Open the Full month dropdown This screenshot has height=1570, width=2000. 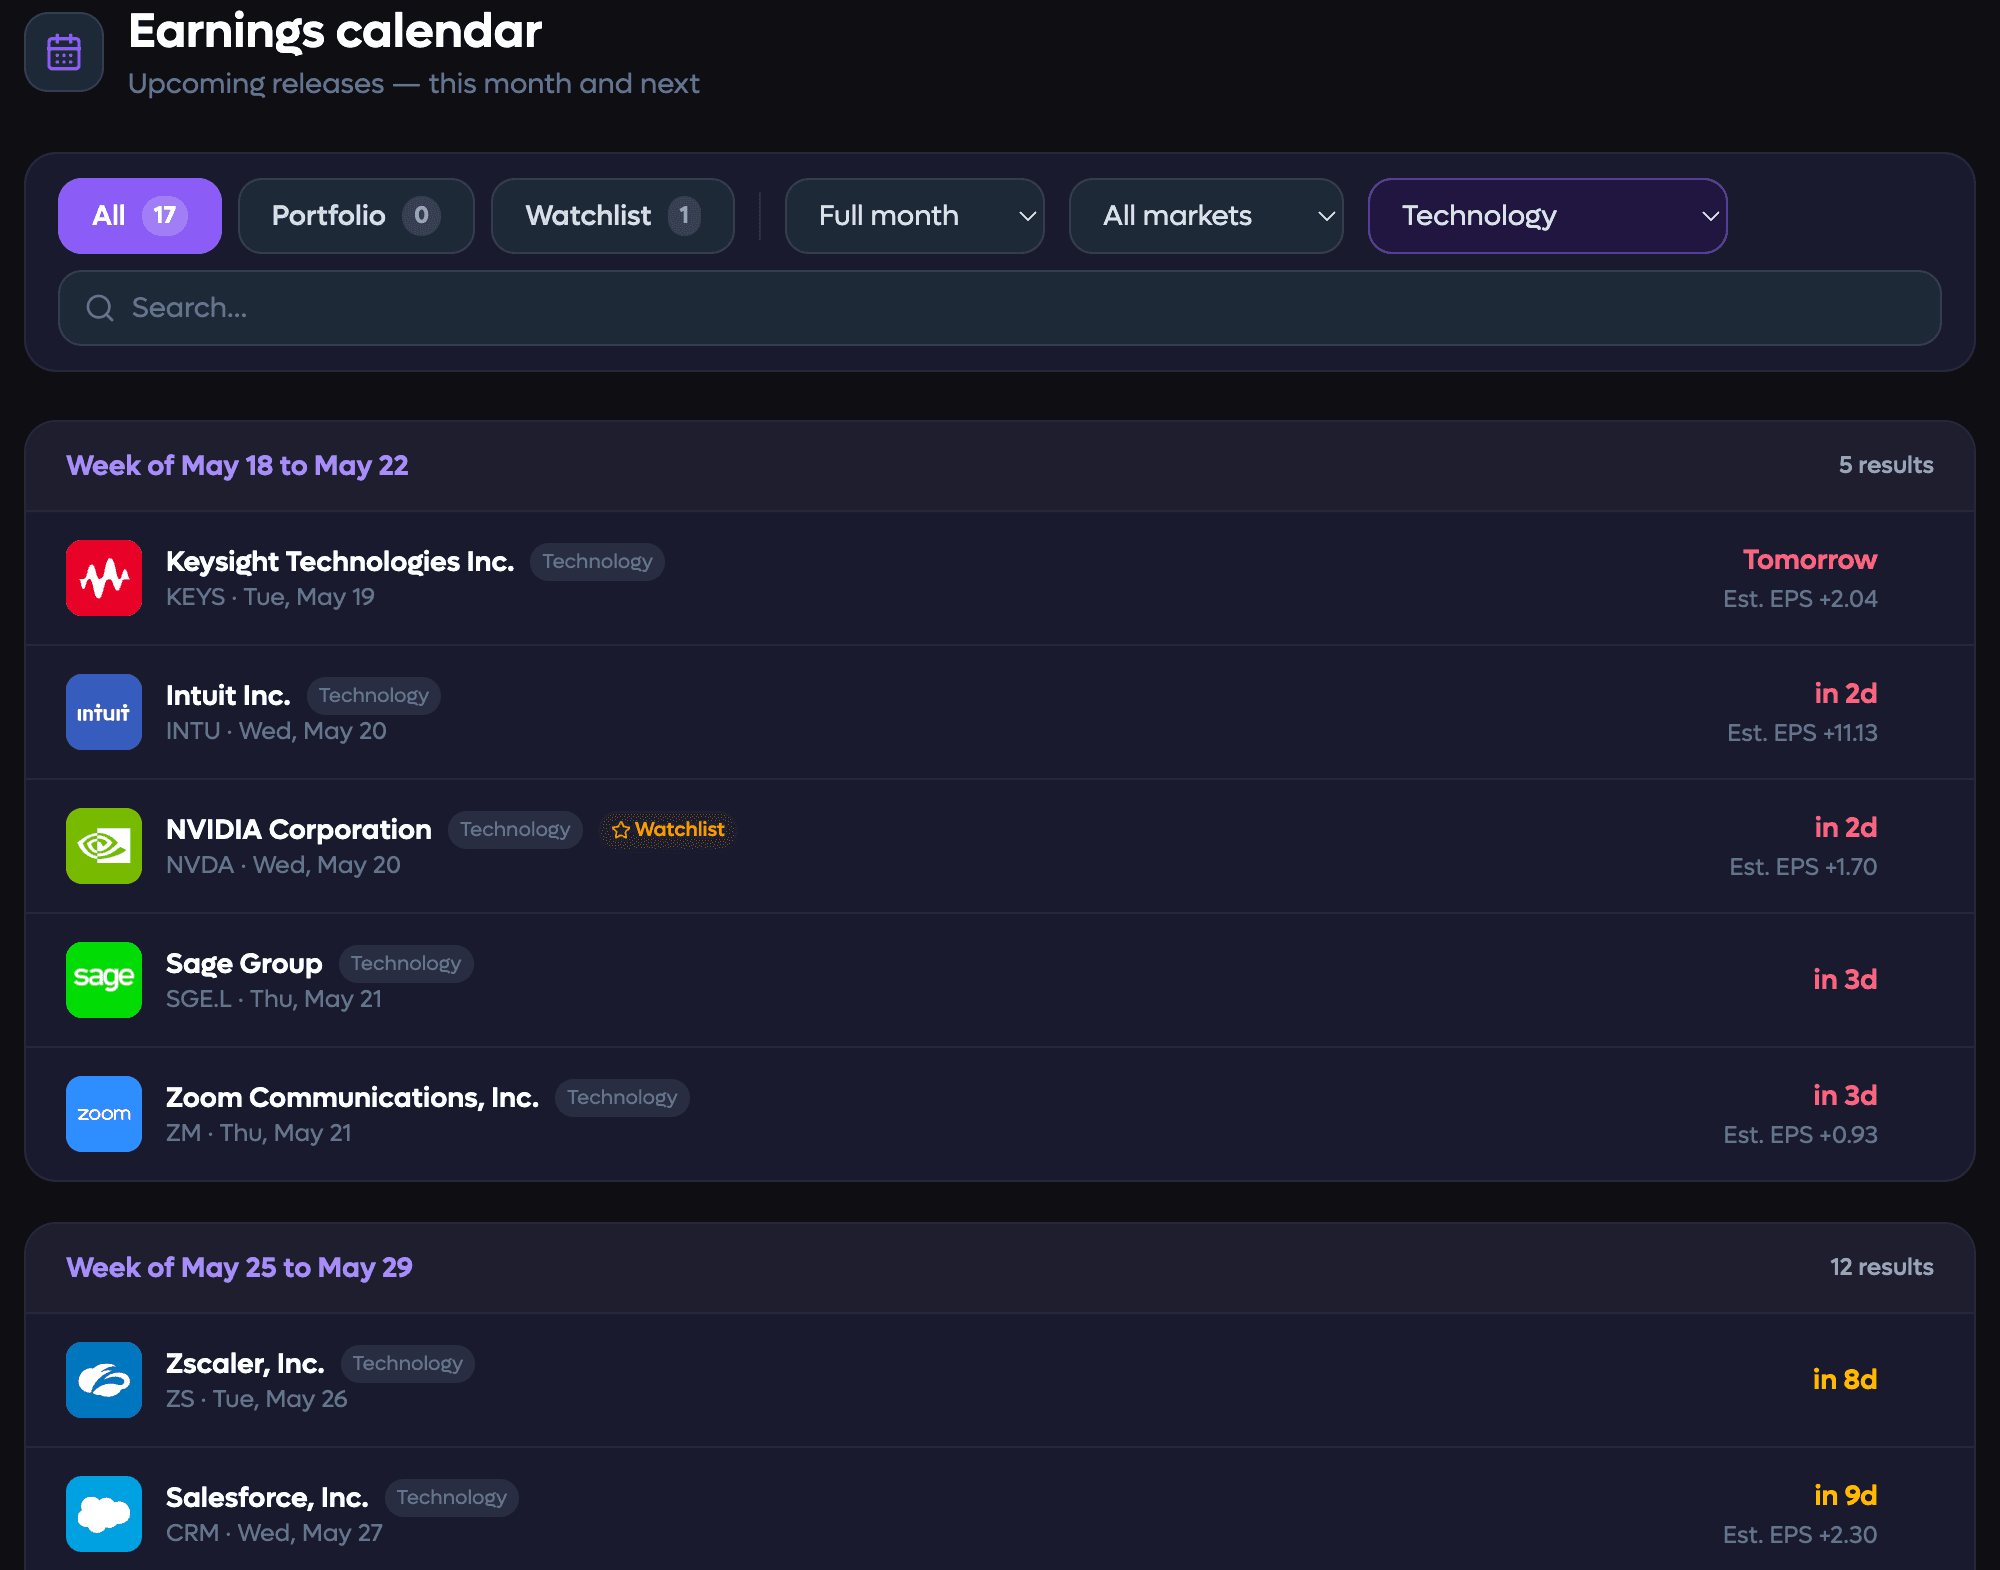(915, 216)
